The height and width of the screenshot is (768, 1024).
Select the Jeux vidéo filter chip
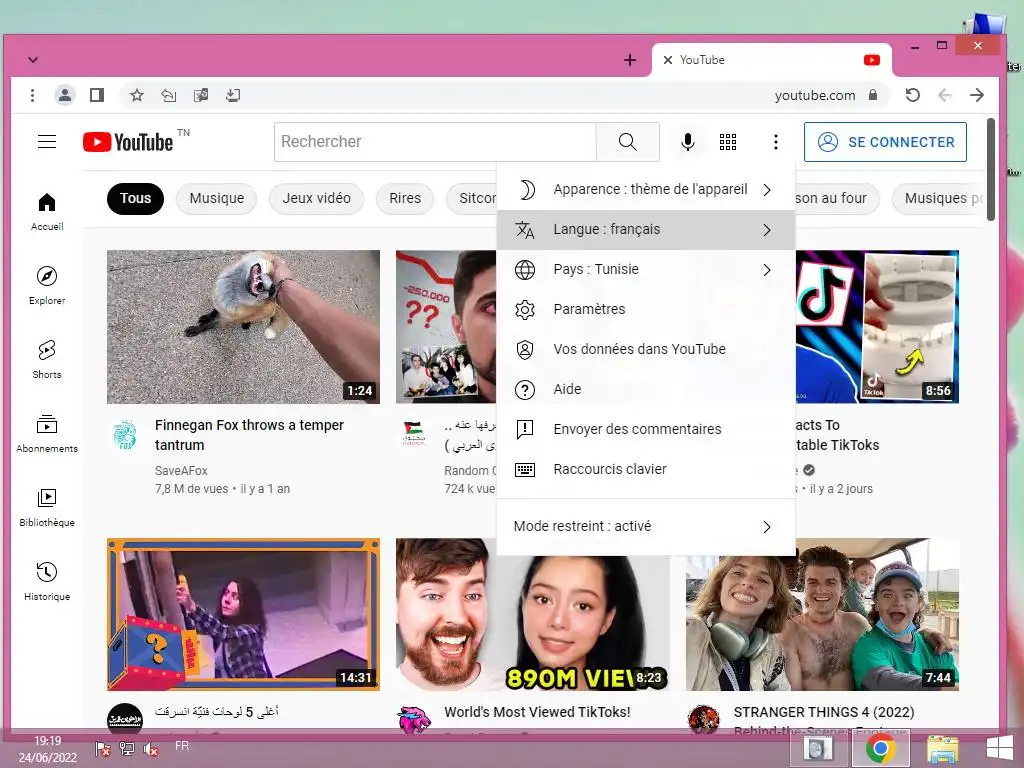tap(316, 199)
